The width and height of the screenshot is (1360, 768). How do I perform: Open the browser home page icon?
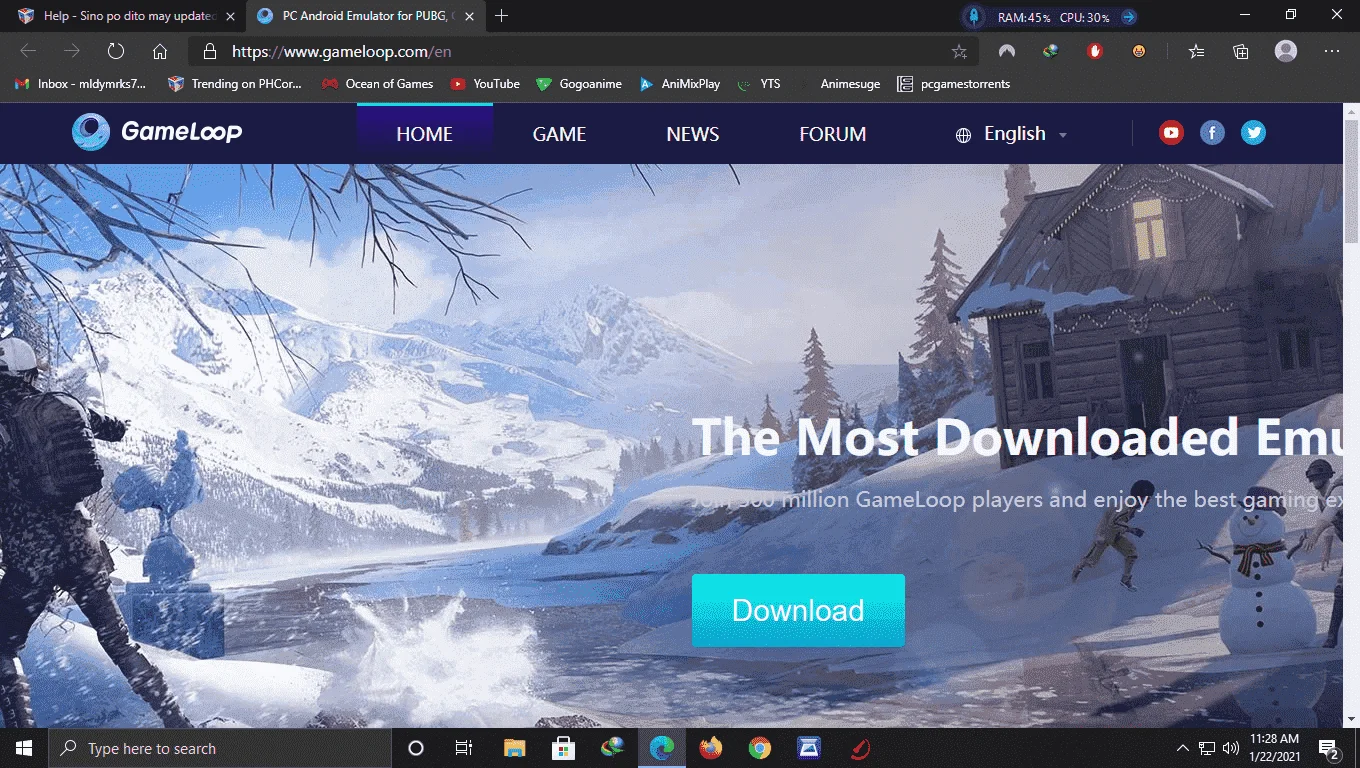tap(160, 51)
